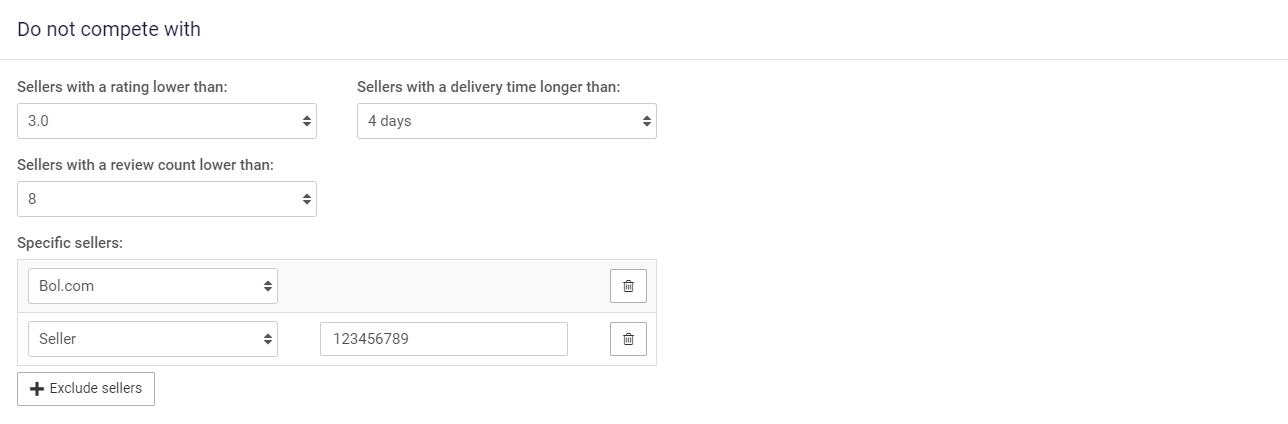
Task: Click the 'Specific sellers' label
Action: pyautogui.click(x=70, y=242)
